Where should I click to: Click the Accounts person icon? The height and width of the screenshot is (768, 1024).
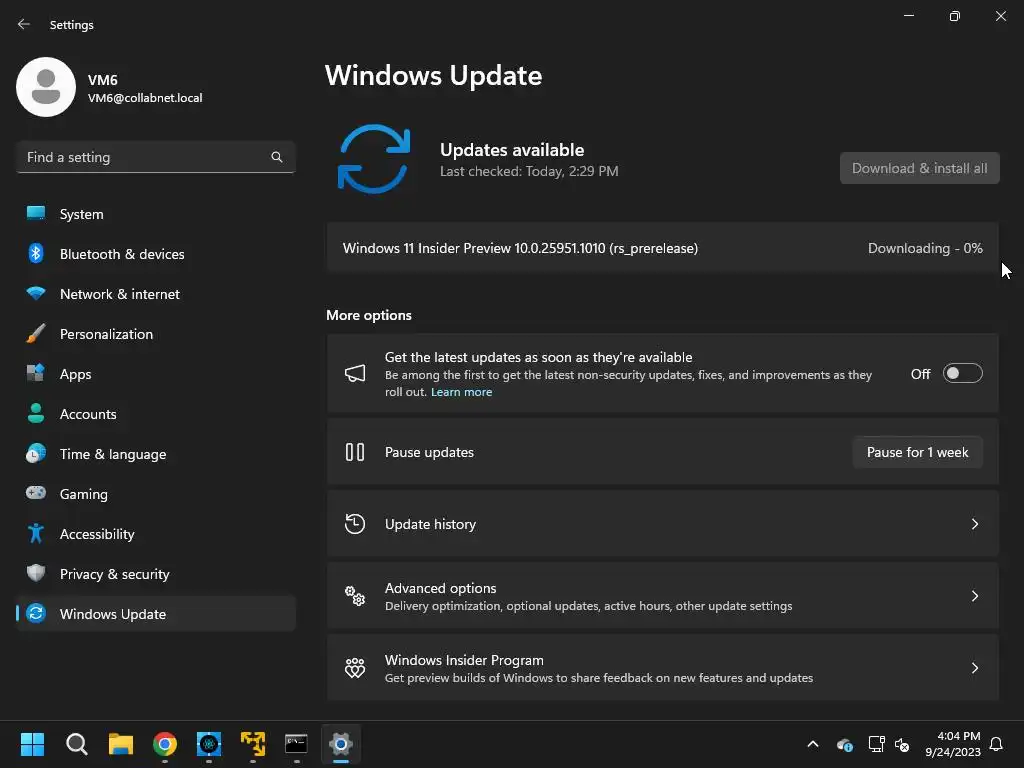click(36, 413)
